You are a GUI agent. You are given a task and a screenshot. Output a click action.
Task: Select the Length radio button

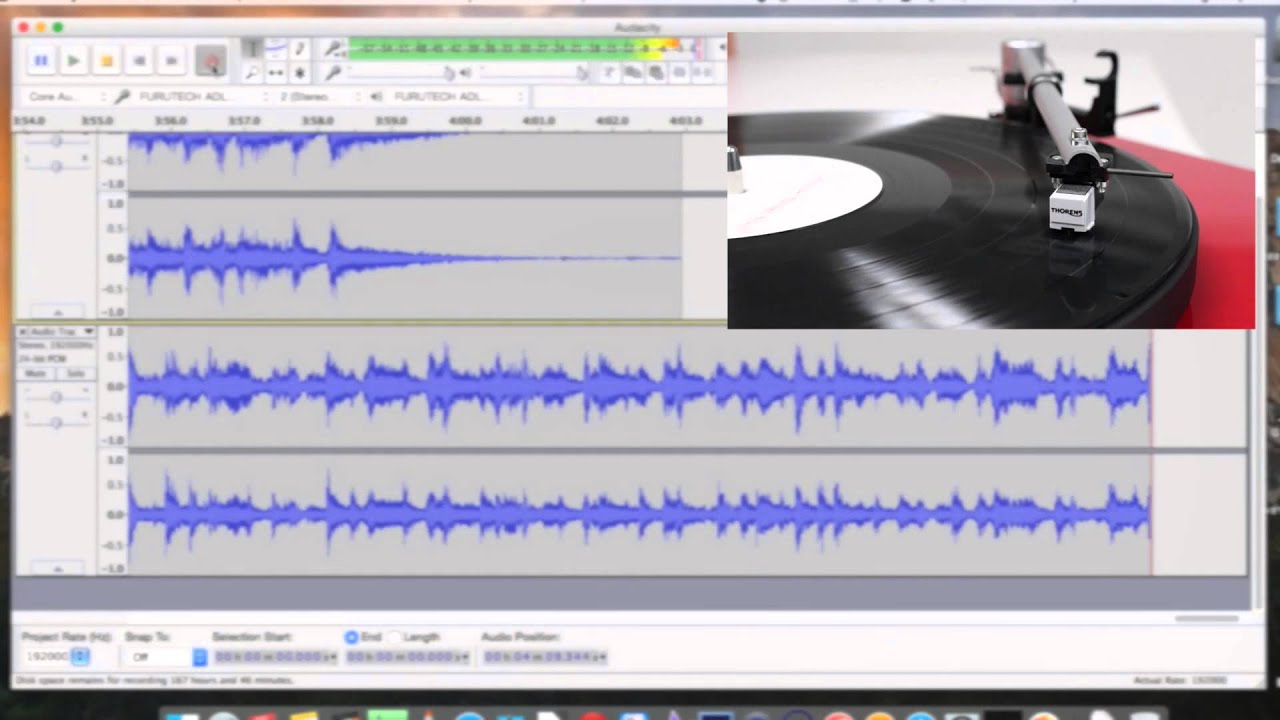(x=396, y=637)
